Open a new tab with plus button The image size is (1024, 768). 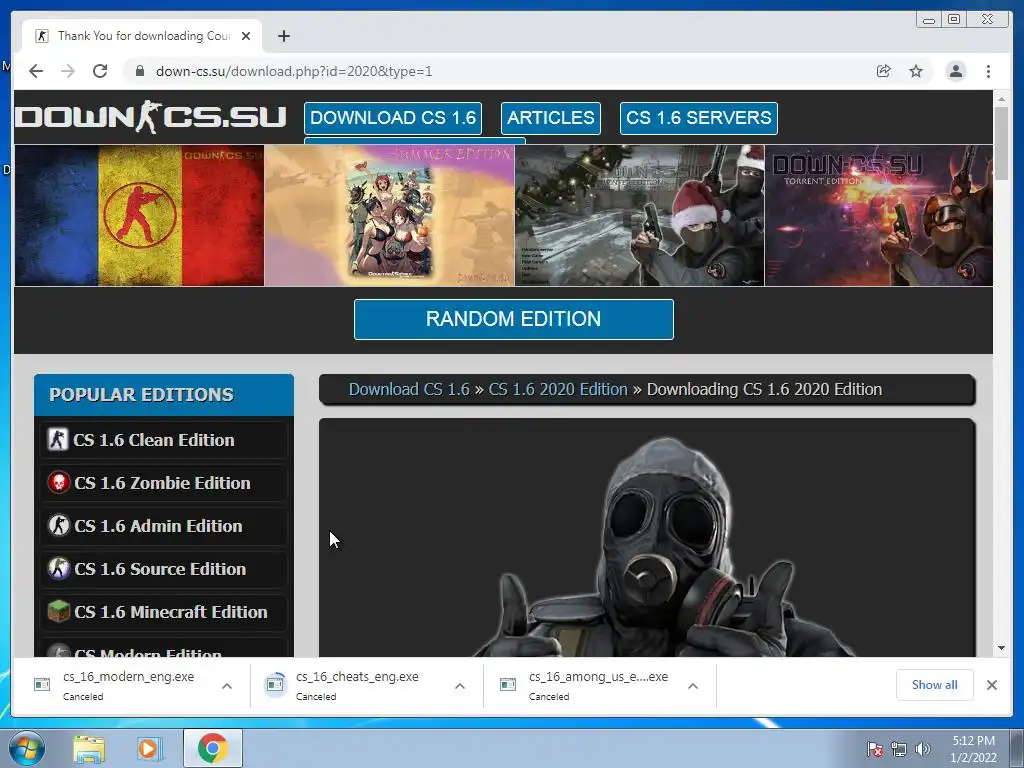[283, 36]
